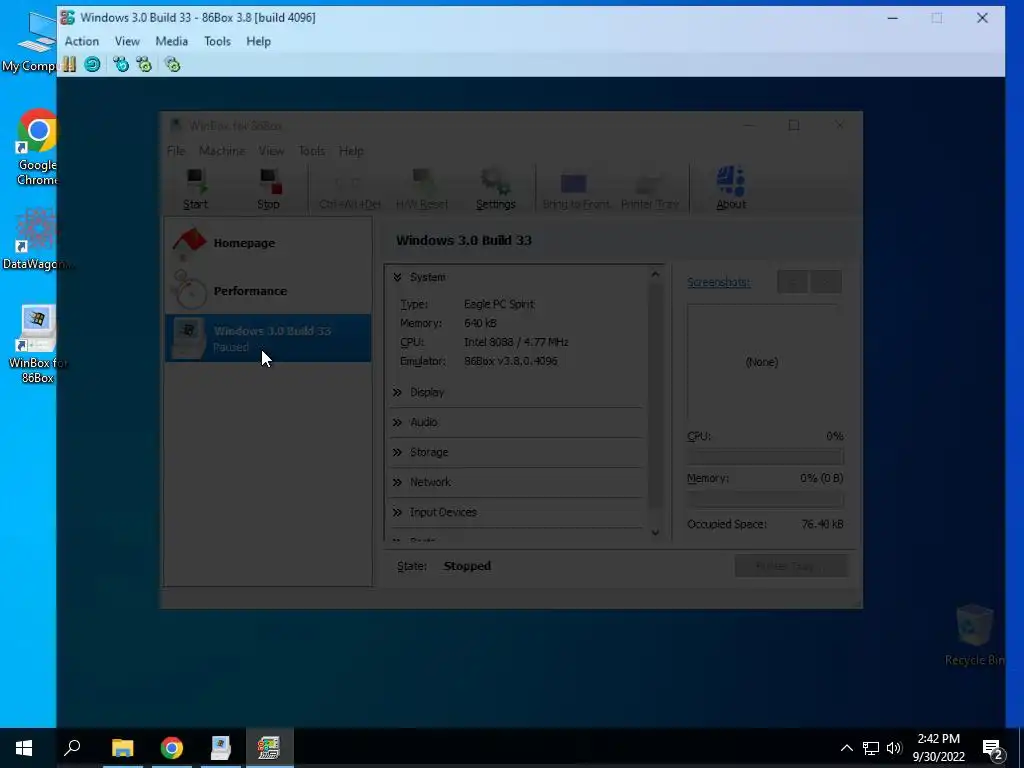The image size is (1024, 768).
Task: Click the scroll-down arrow of details list
Action: coord(655,532)
